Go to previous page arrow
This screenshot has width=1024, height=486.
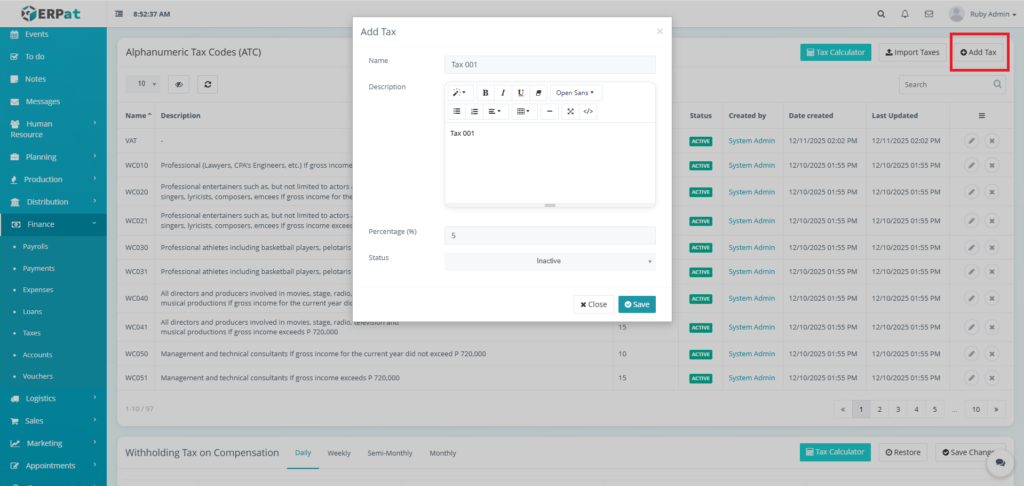tap(843, 410)
